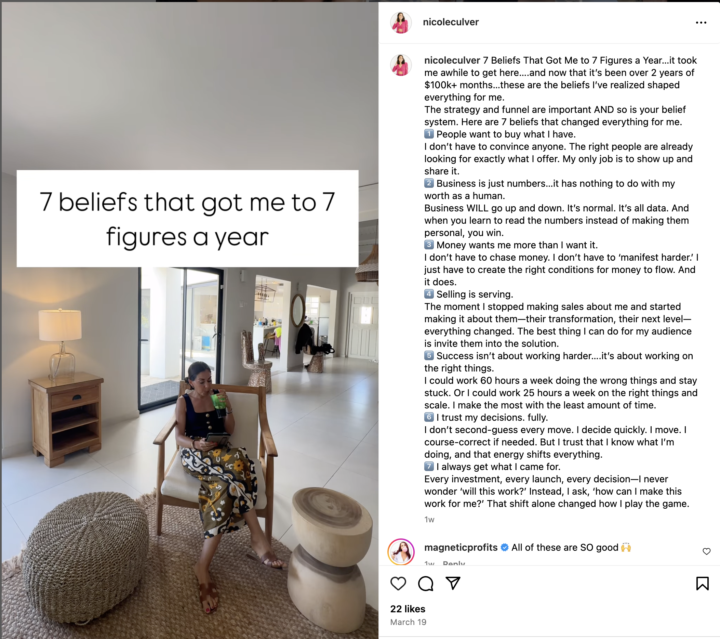720x639 pixels.
Task: Open the March 19 post date link
Action: [x=408, y=622]
